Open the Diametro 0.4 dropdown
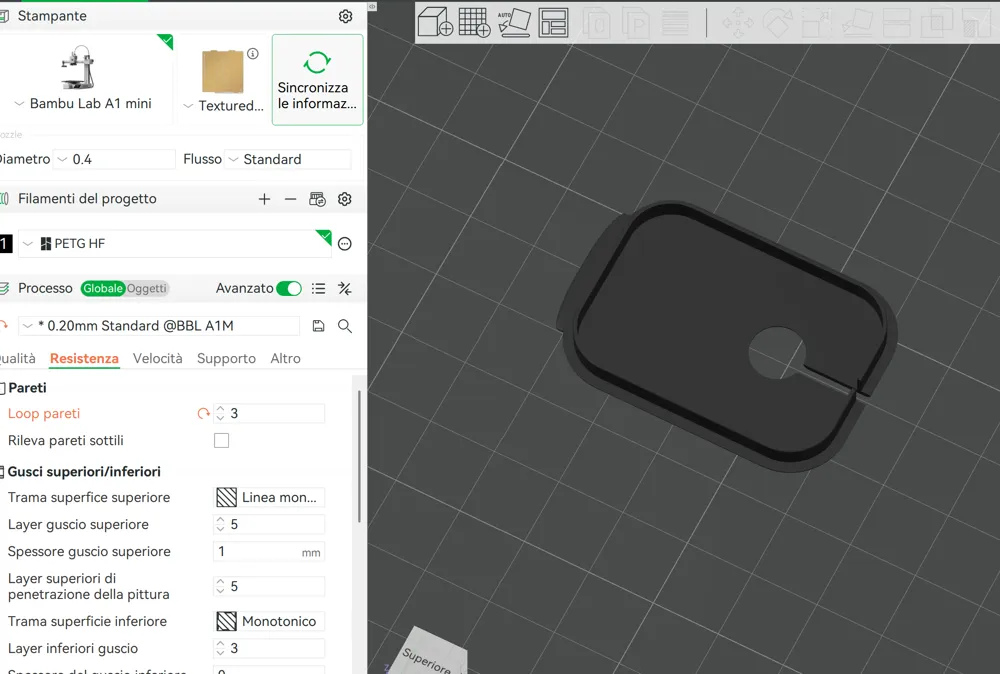Screen dimensions: 1000x674 [x=115, y=159]
